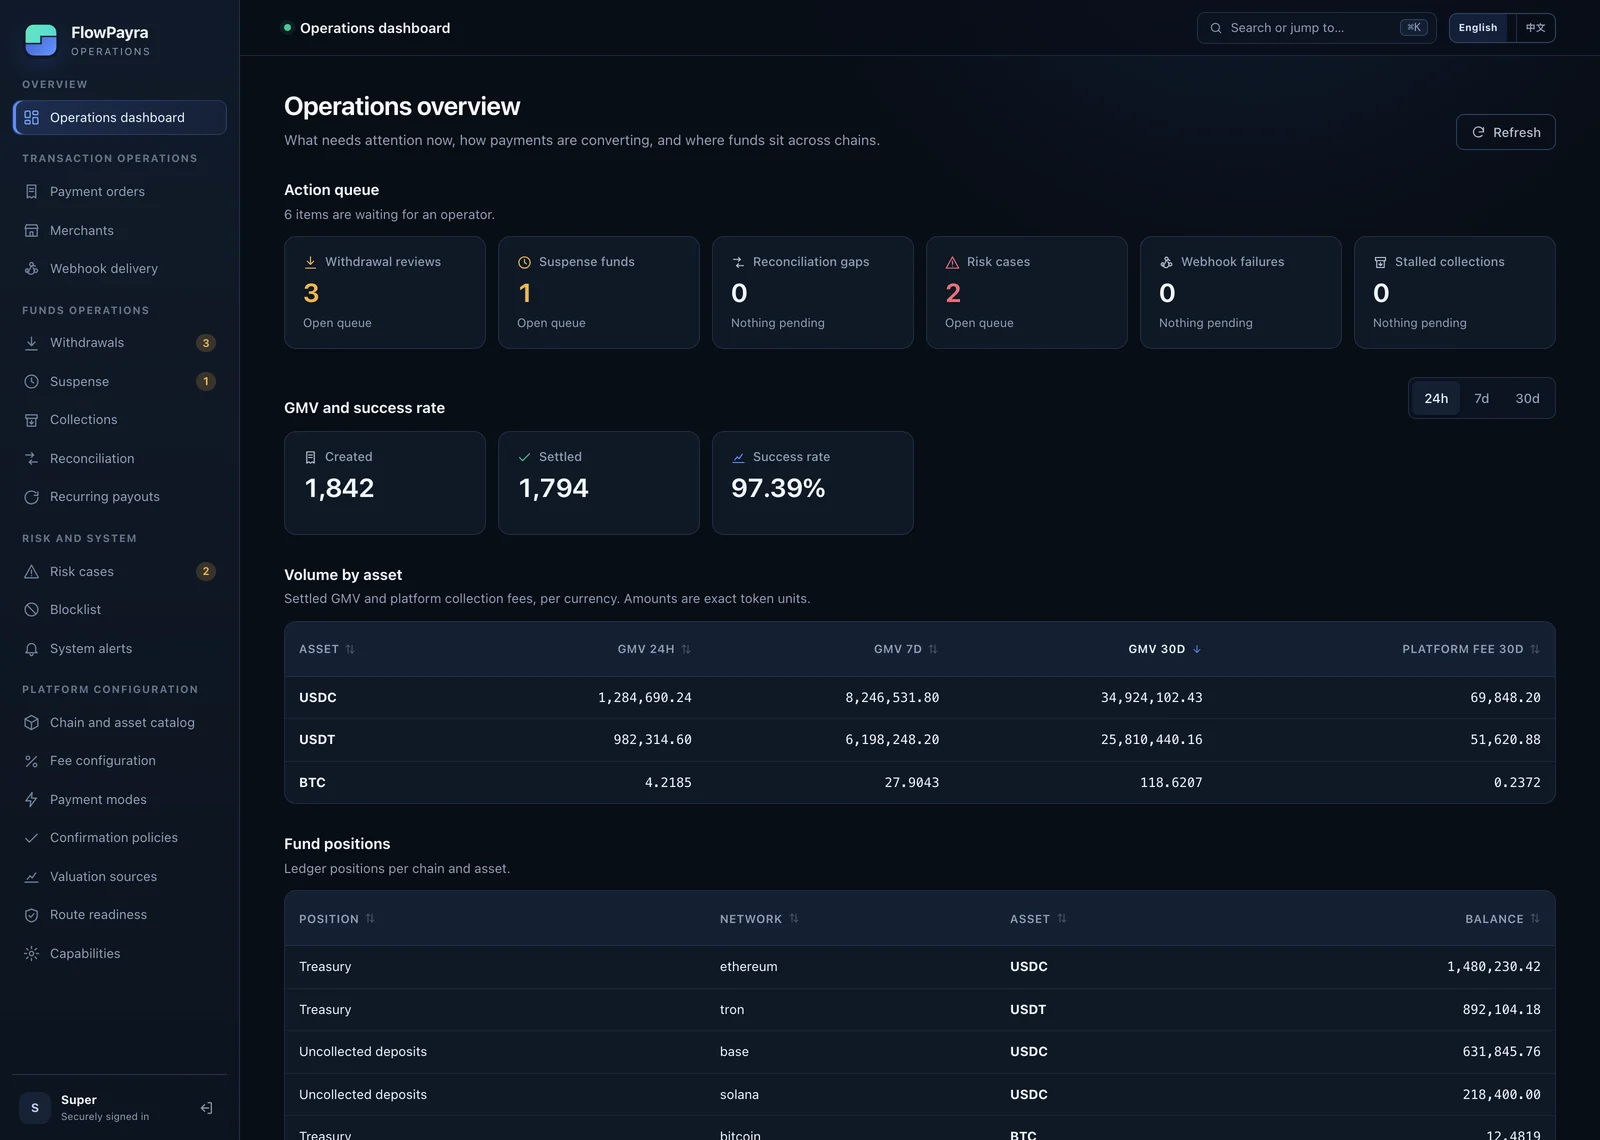The image size is (1600, 1140).
Task: Click the Chain and asset catalog cube icon
Action: click(x=31, y=723)
